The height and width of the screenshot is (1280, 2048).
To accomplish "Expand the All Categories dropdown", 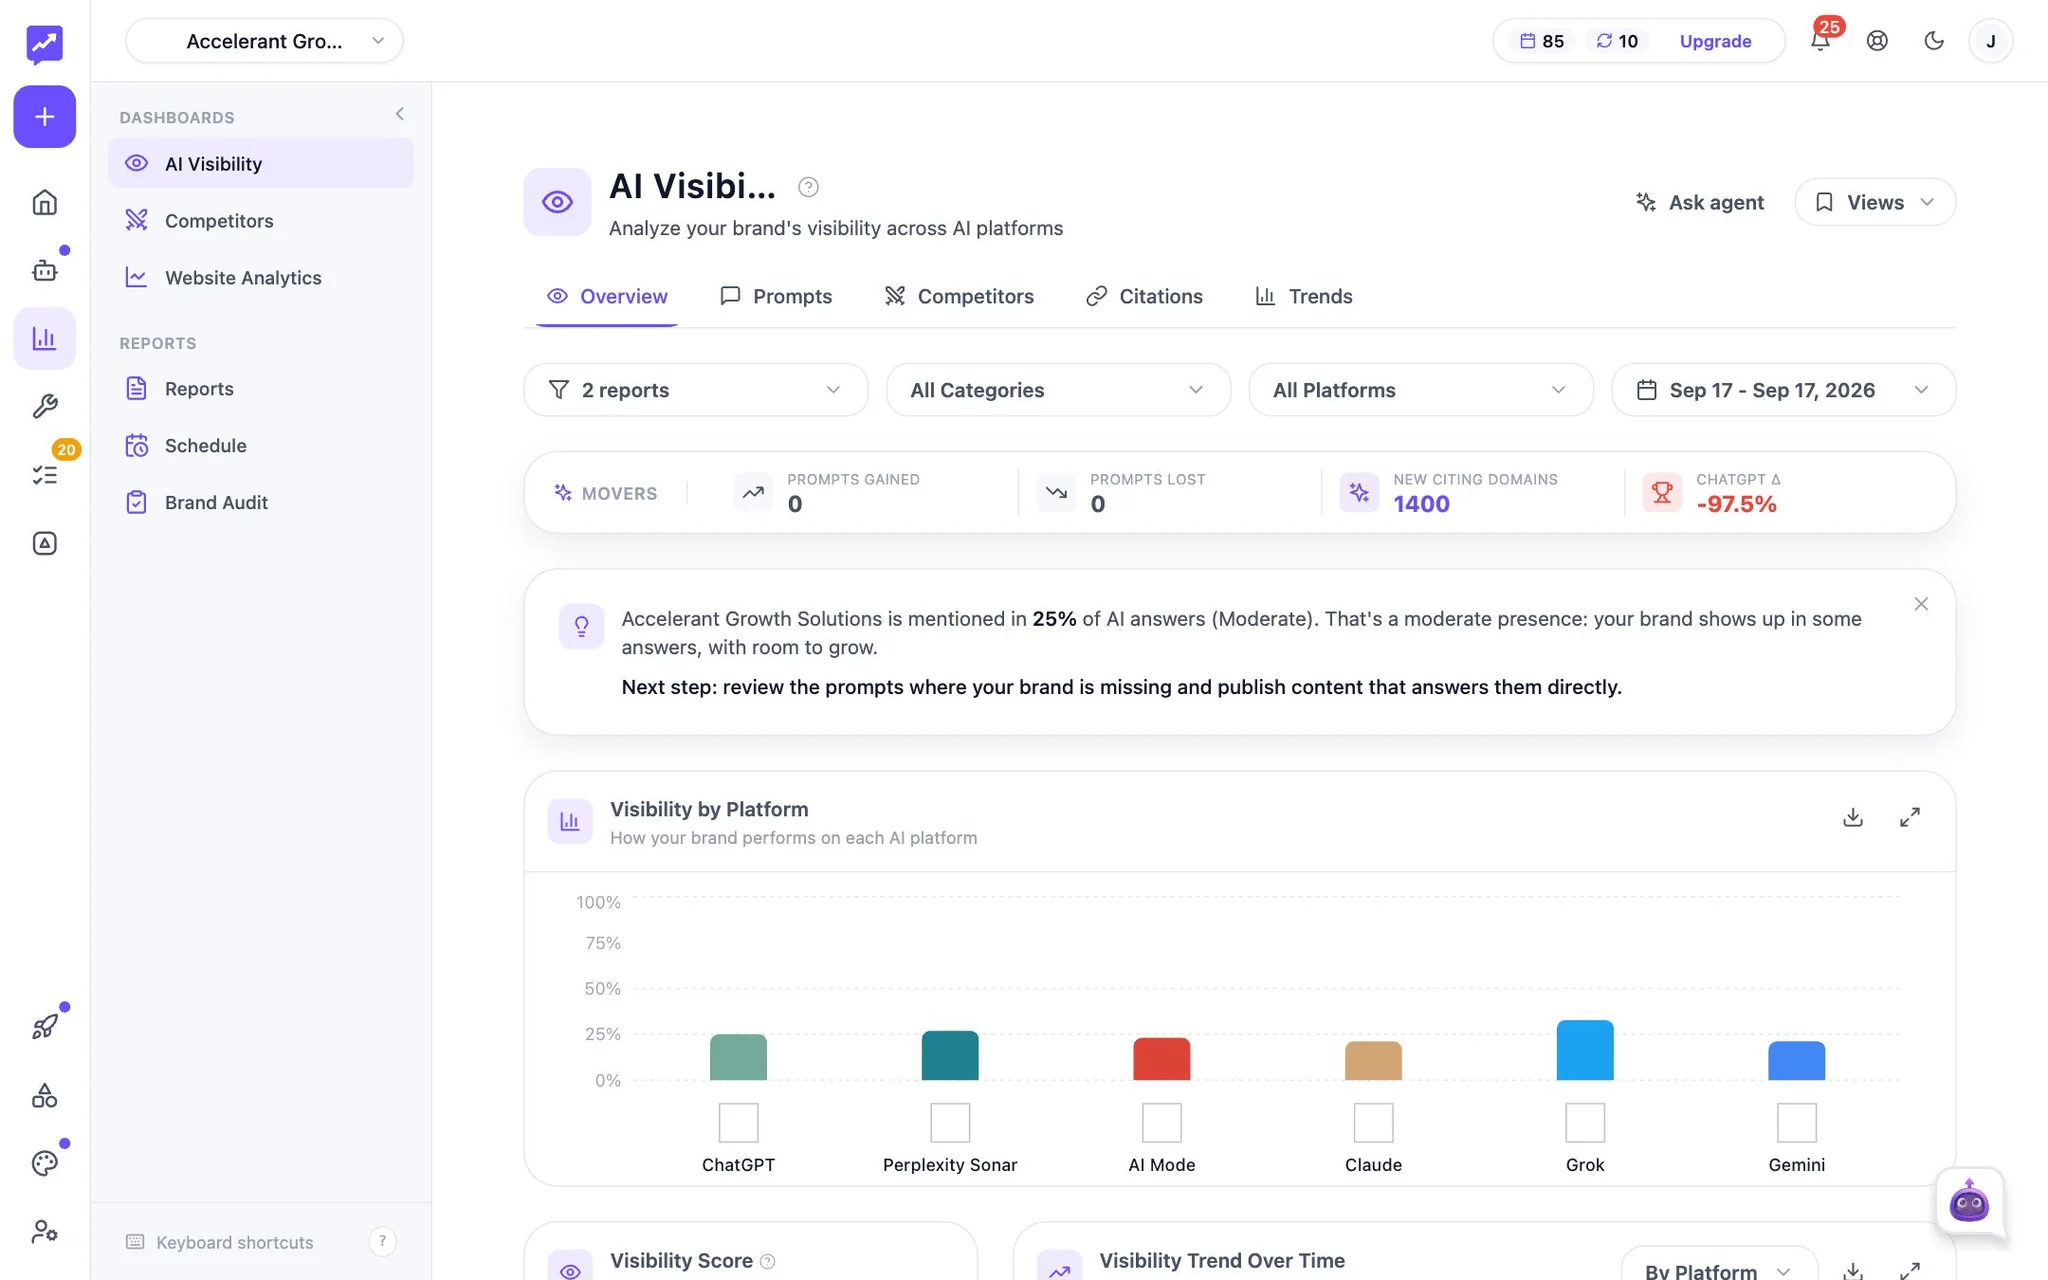I will 1058,390.
